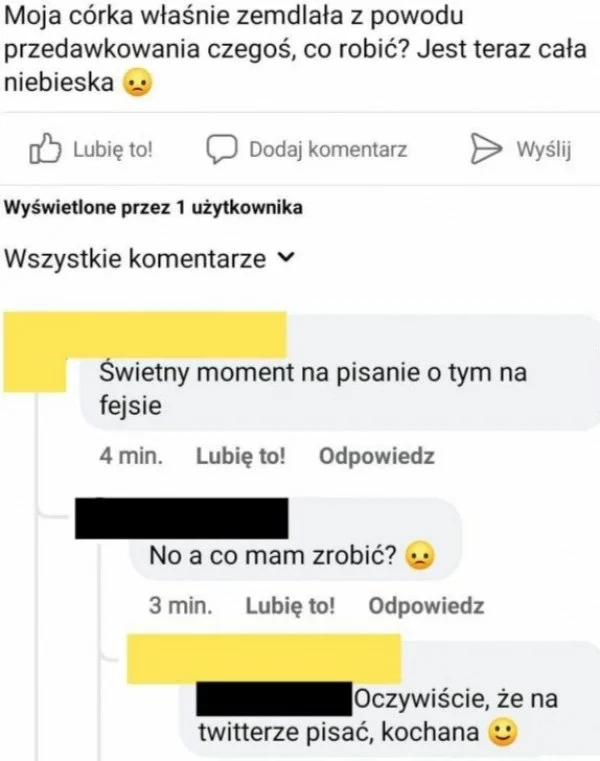Click the yellow-censored name on the last reply
The height and width of the screenshot is (761, 600).
pyautogui.click(x=264, y=658)
